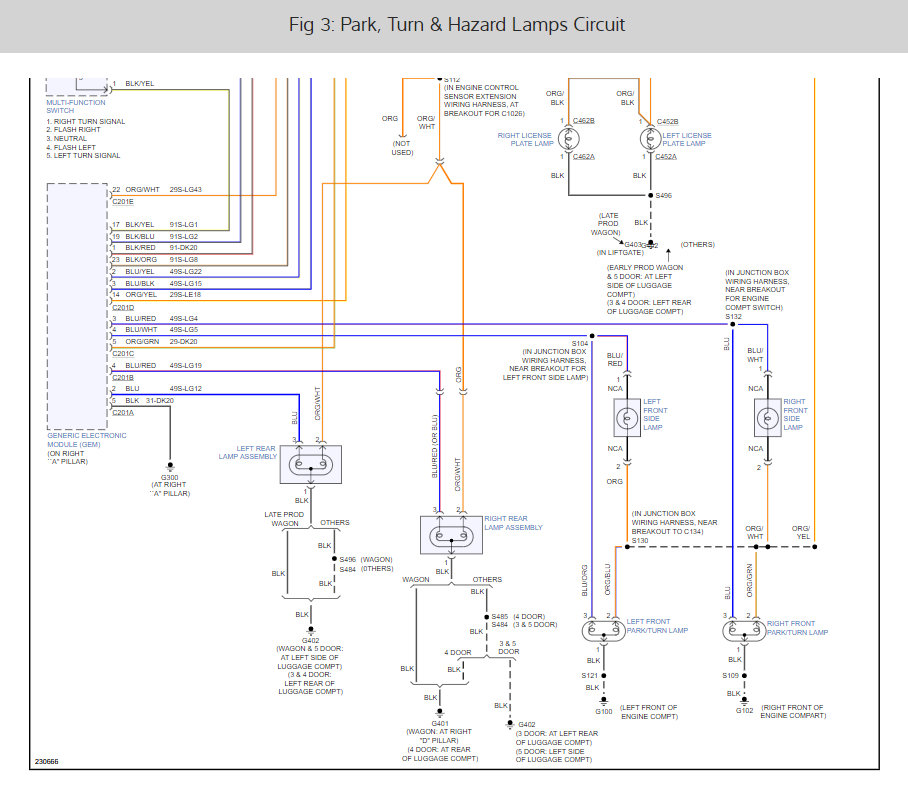
Task: Click connector label C201E
Action: [123, 202]
